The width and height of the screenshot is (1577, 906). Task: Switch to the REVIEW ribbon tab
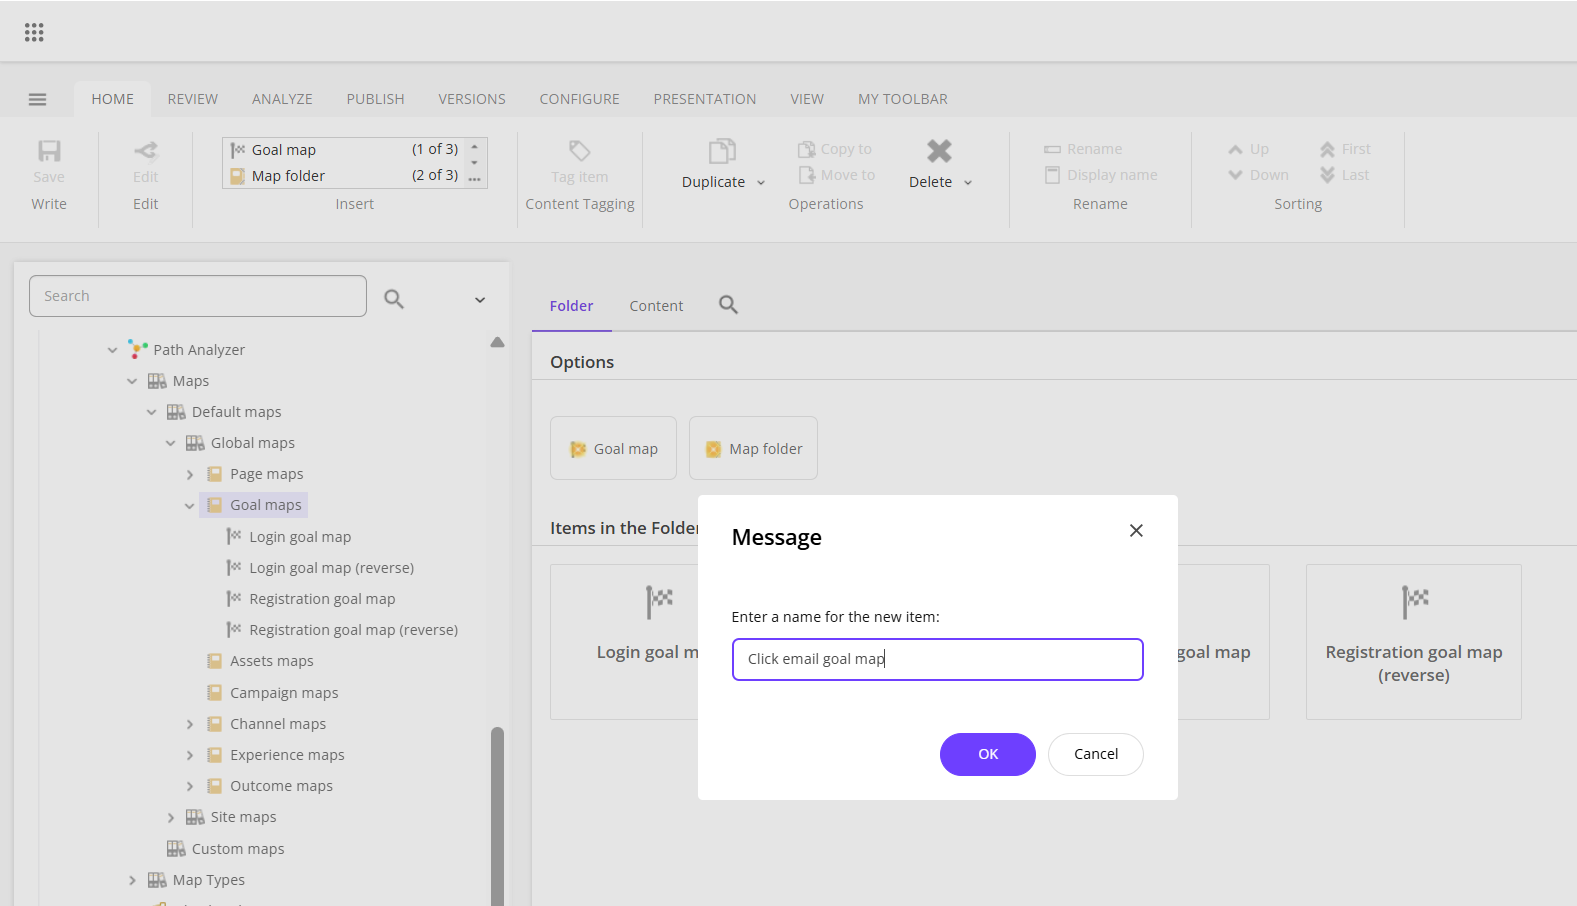click(193, 99)
